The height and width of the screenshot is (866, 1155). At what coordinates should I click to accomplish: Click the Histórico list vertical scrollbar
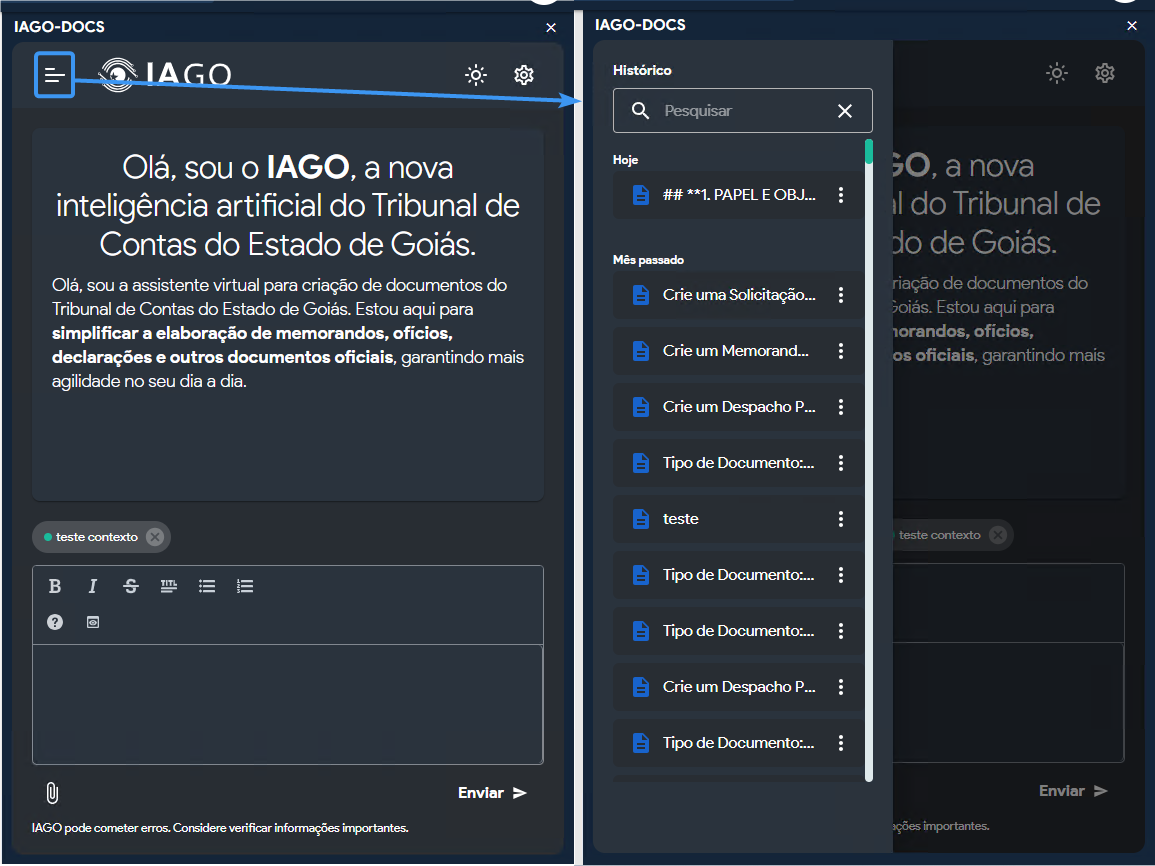coord(869,460)
